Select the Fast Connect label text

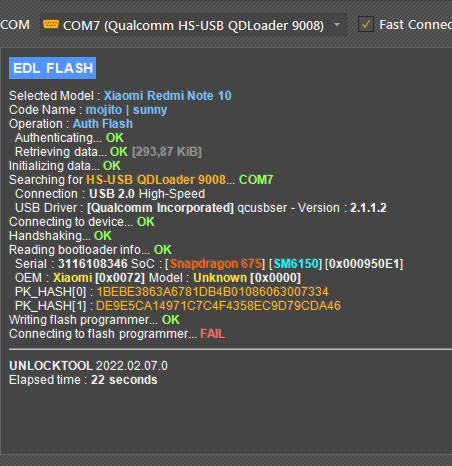tap(415, 25)
